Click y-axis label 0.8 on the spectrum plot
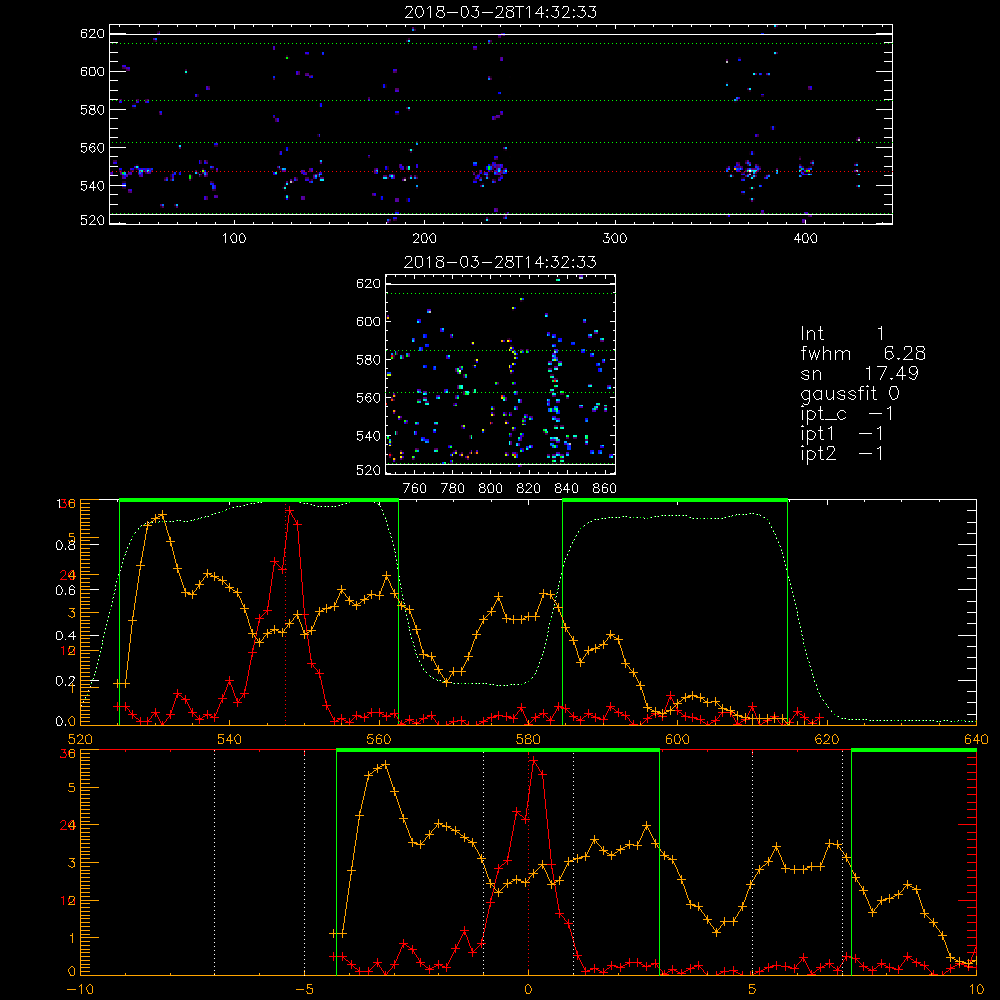This screenshot has height=1000, width=1000. (x=65, y=545)
